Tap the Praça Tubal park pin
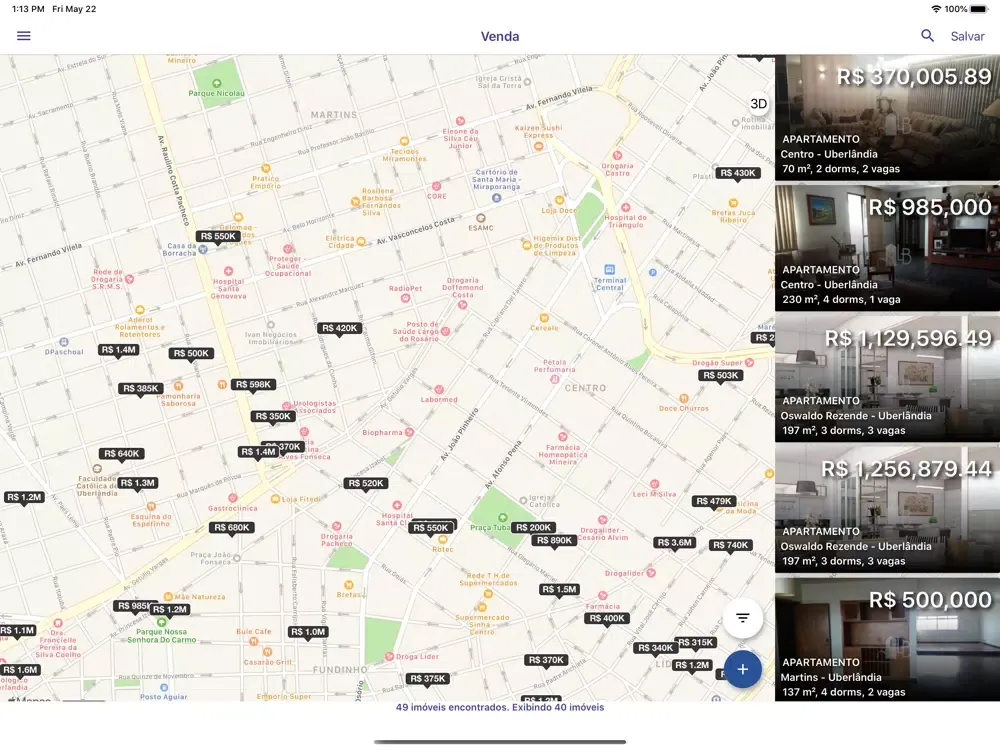Screen dimensions: 1000x750 [503, 517]
